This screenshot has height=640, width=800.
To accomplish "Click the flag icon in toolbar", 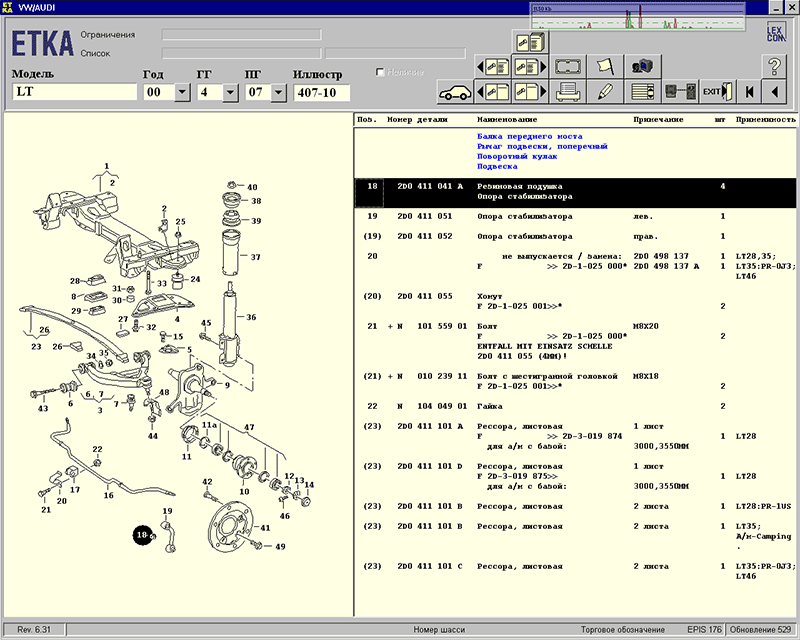I will [605, 66].
